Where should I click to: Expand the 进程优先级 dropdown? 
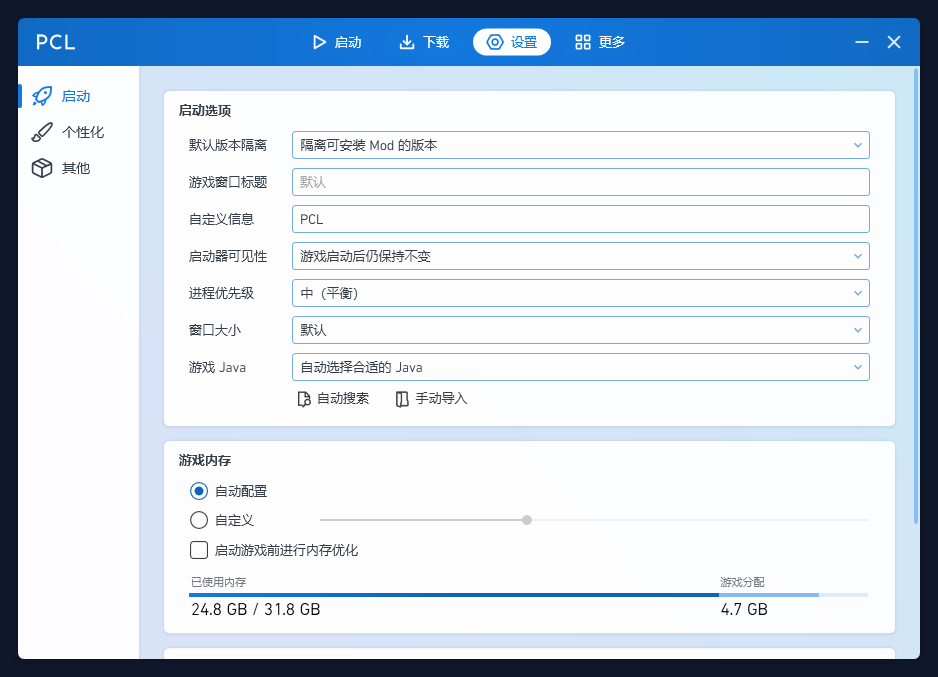coord(580,293)
